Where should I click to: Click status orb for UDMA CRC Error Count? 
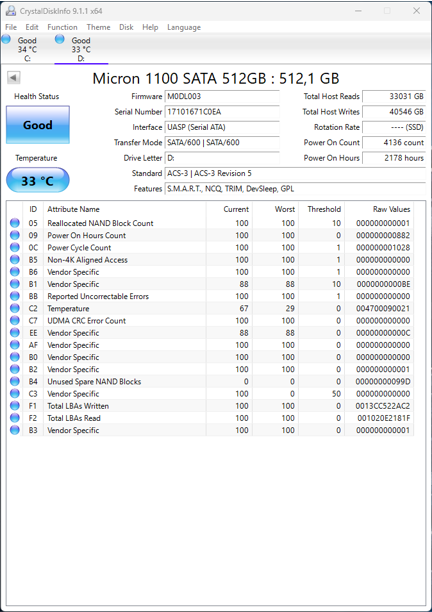pyautogui.click(x=14, y=321)
